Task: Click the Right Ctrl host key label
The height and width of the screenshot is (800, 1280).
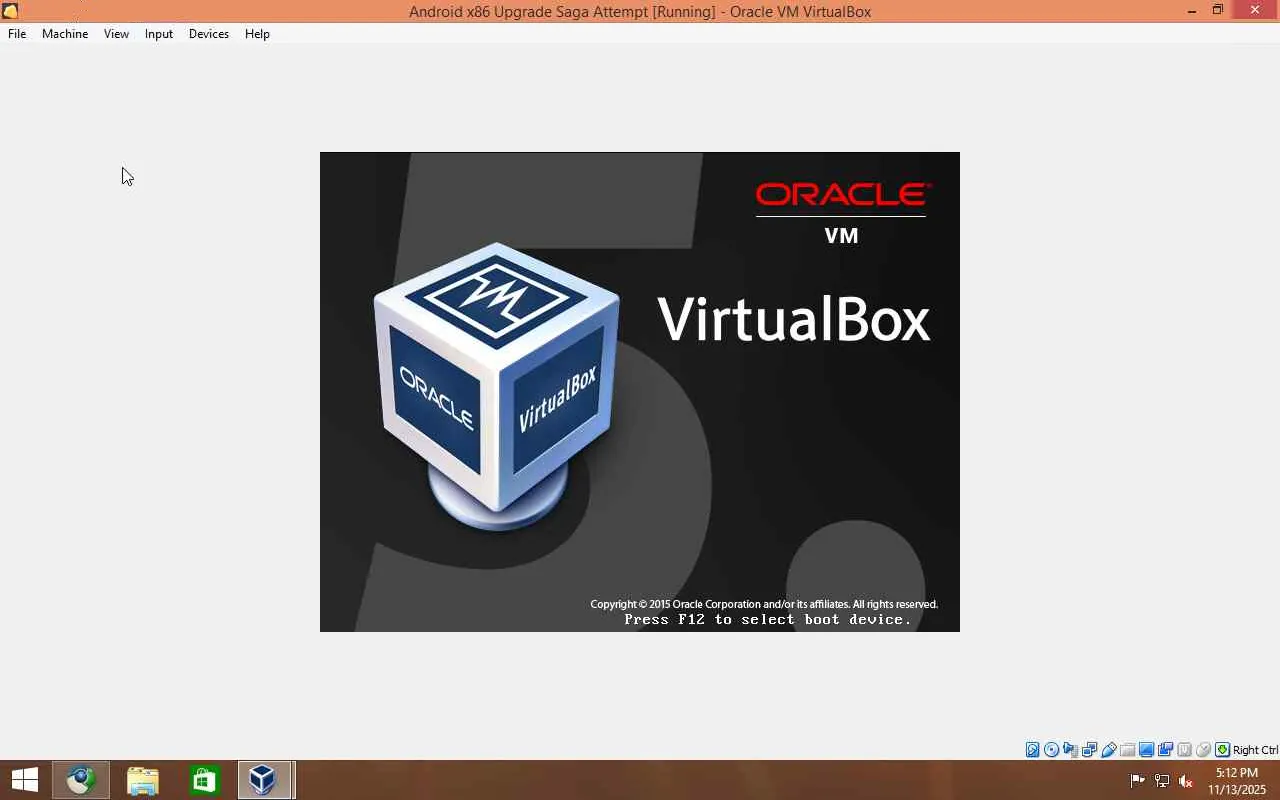Action: 1255,750
